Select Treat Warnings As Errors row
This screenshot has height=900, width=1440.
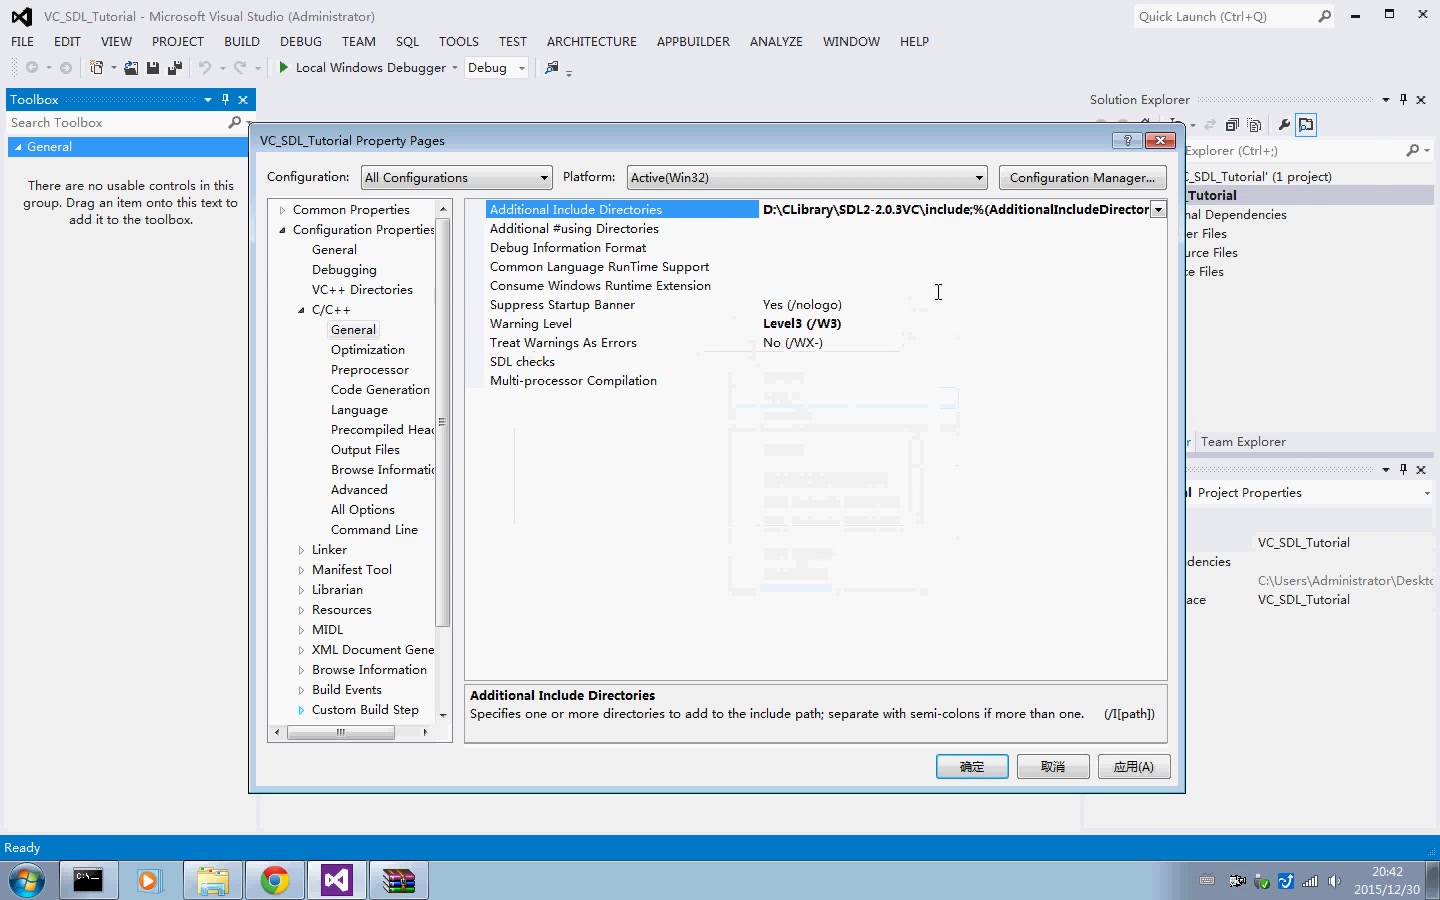tap(825, 343)
